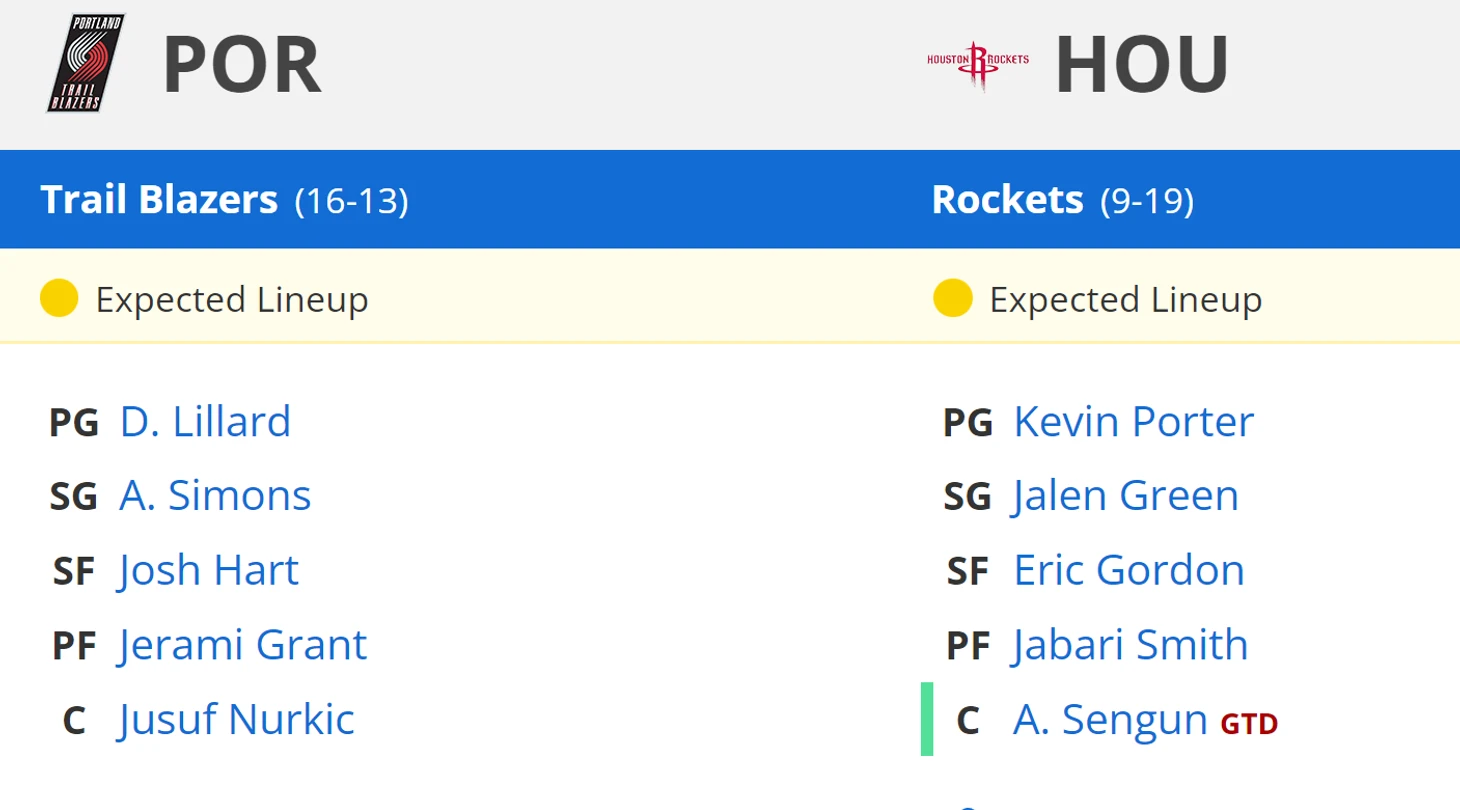Open Jabari Smith's player link

[1130, 645]
